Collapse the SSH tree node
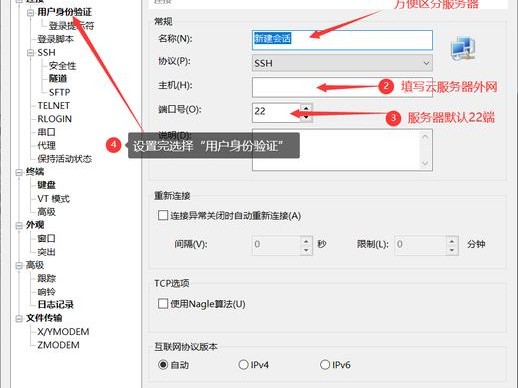The image size is (518, 388). (x=30, y=53)
